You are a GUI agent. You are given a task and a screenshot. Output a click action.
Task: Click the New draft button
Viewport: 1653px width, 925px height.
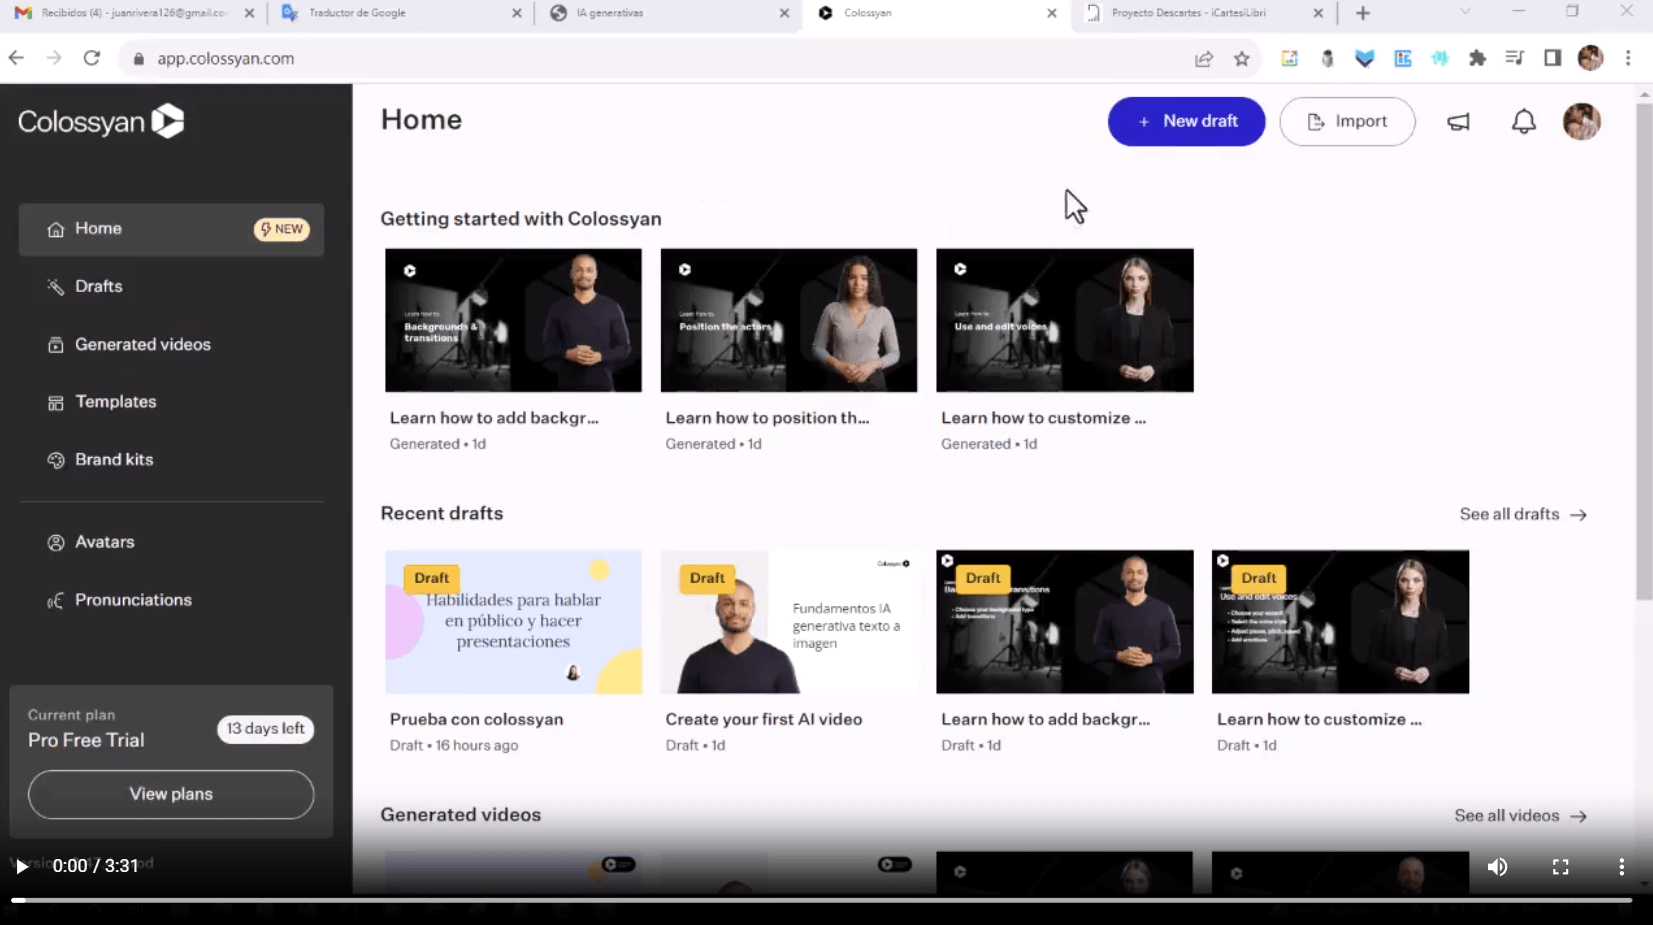(x=1186, y=121)
